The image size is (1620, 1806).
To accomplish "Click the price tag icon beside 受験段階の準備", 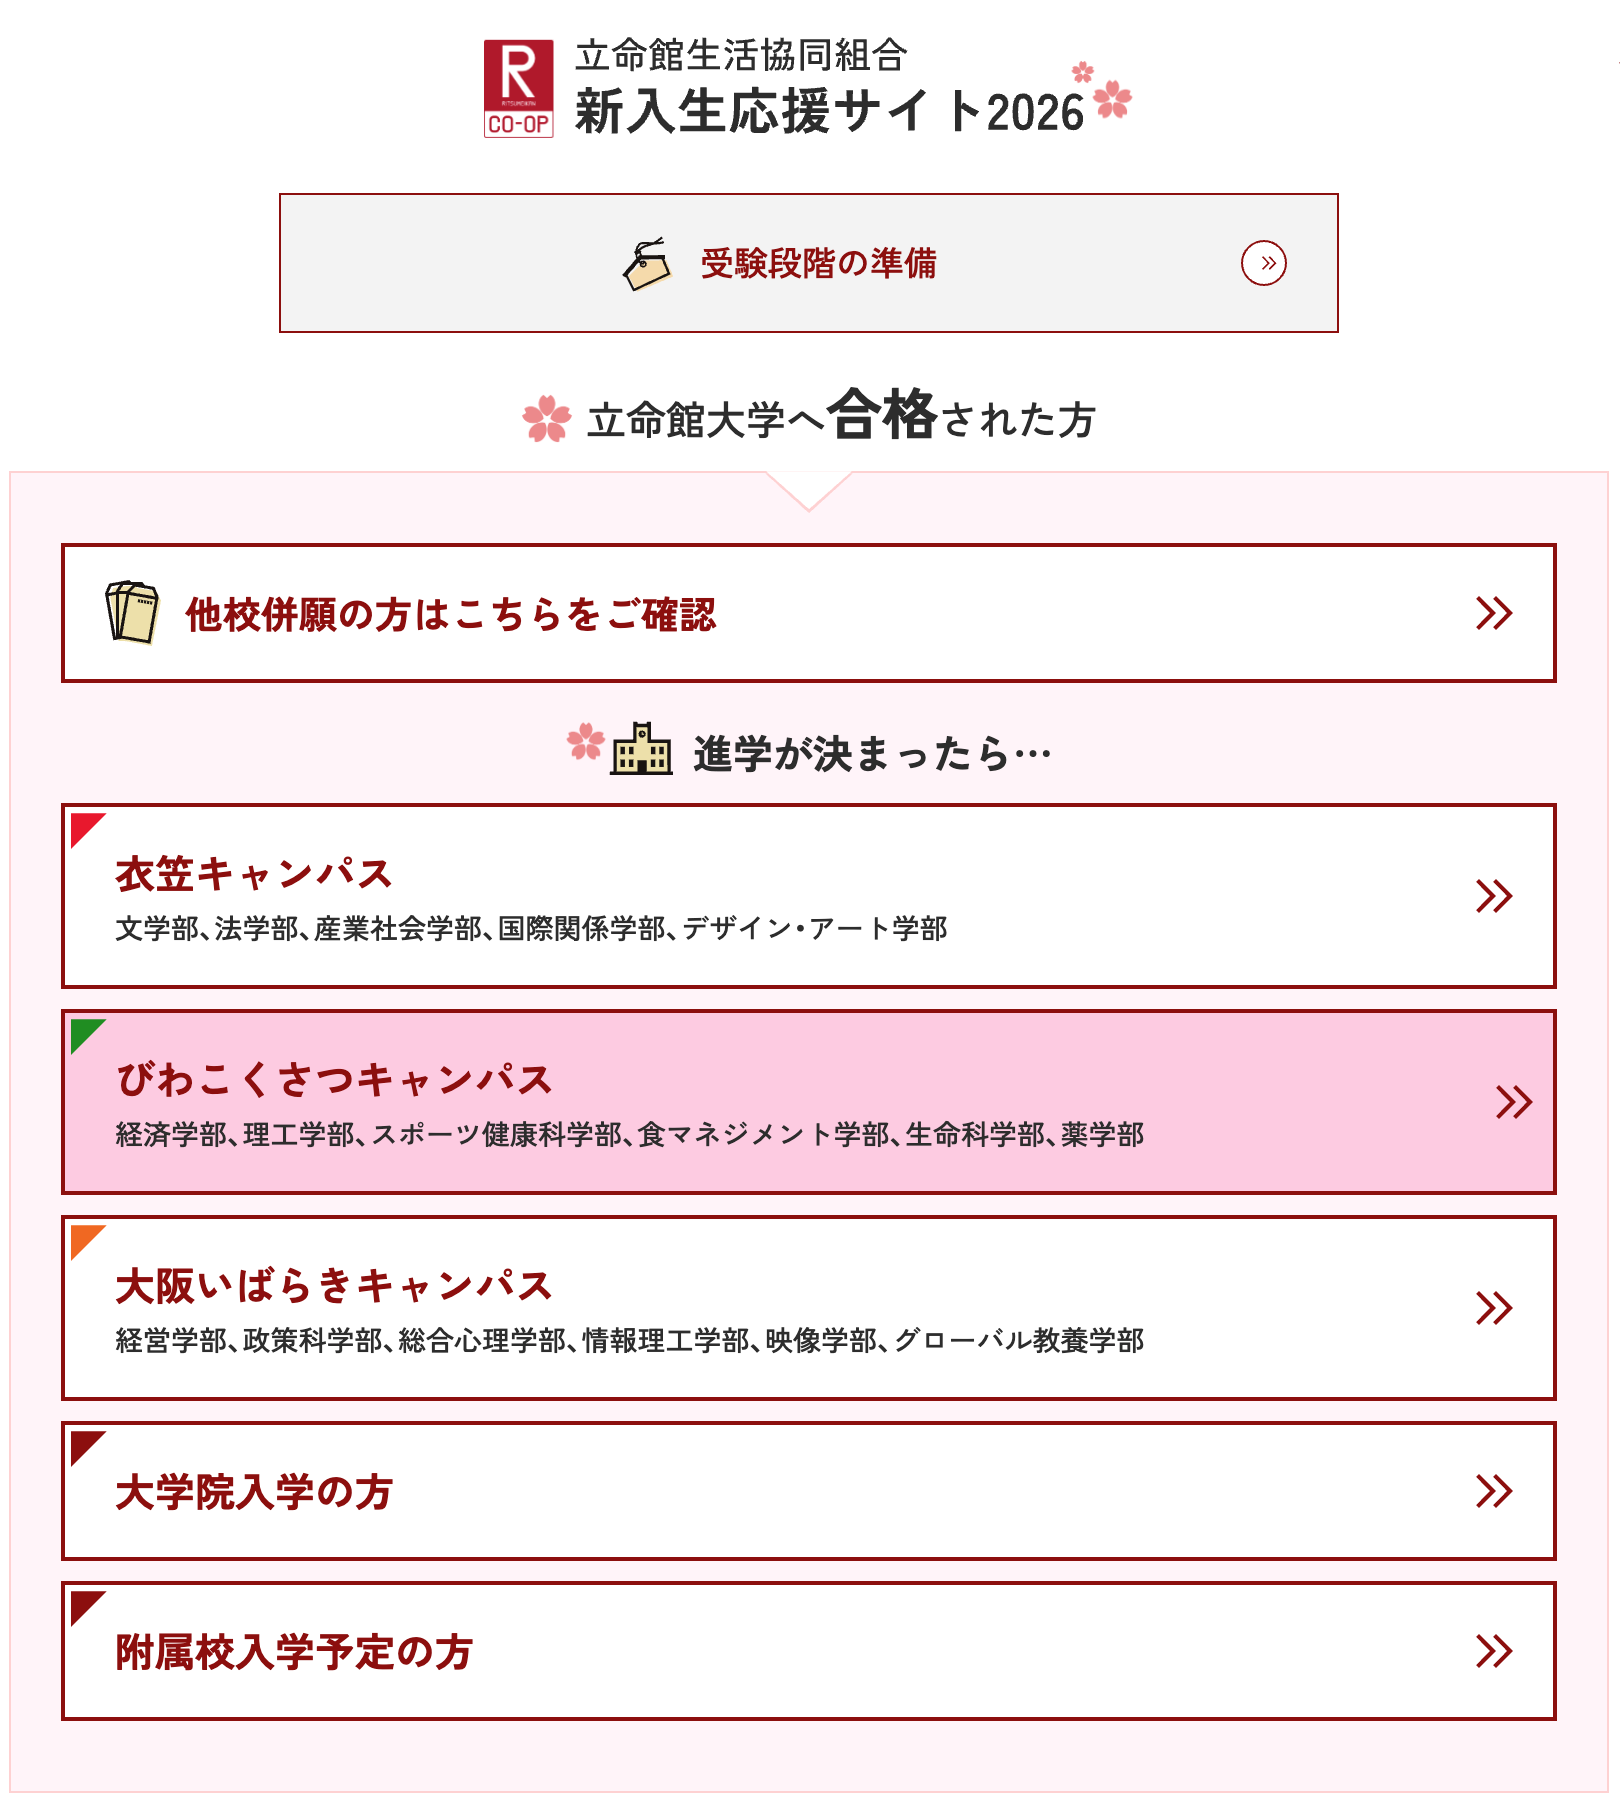I will (x=647, y=264).
